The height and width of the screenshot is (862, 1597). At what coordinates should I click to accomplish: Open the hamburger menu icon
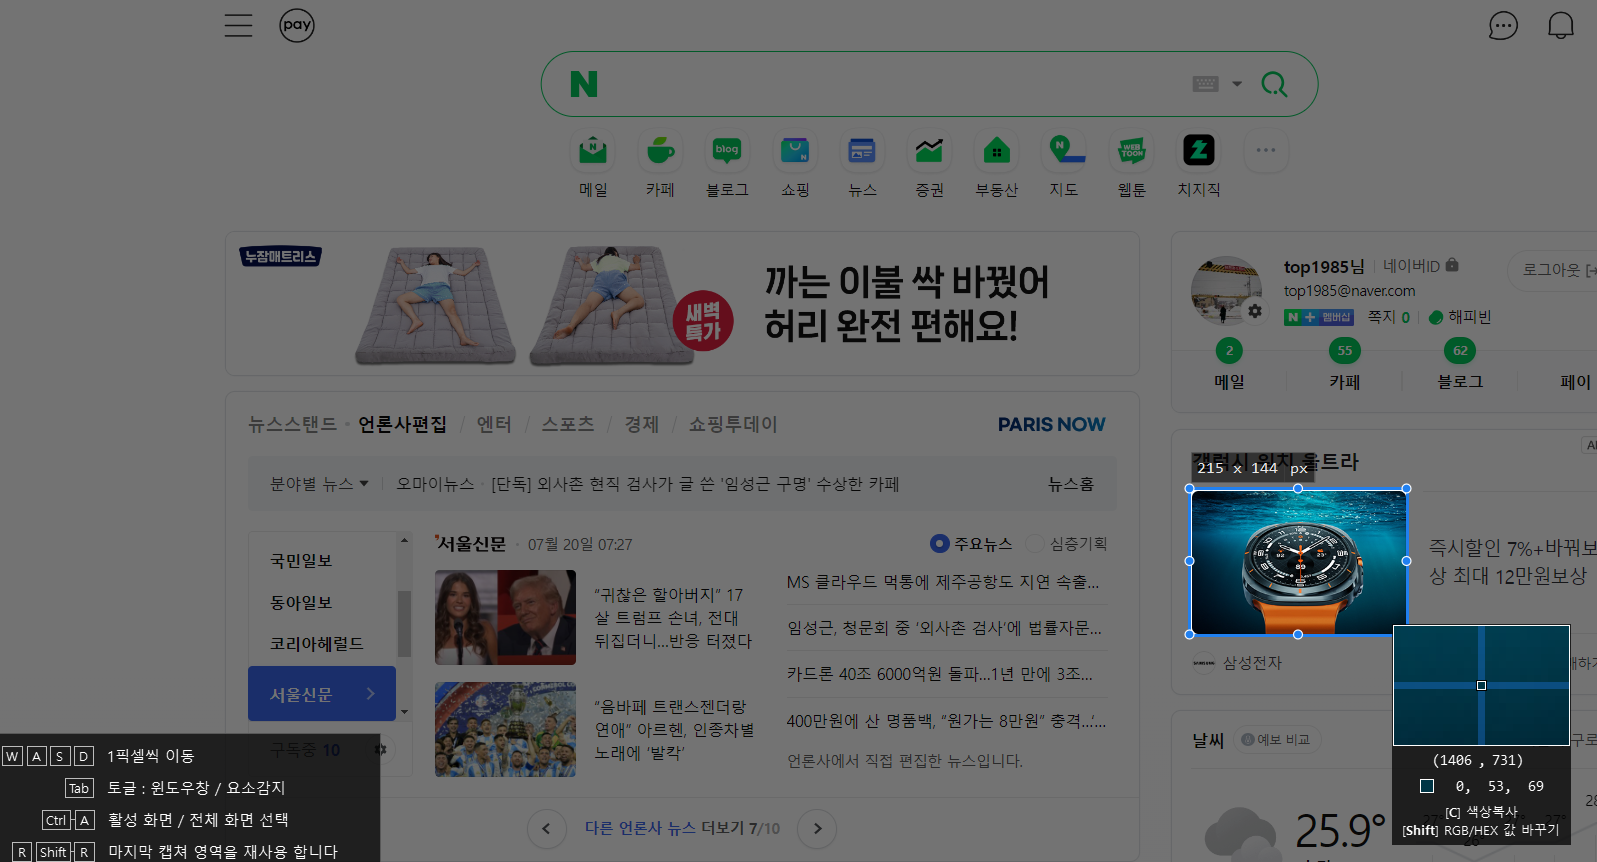pos(238,25)
